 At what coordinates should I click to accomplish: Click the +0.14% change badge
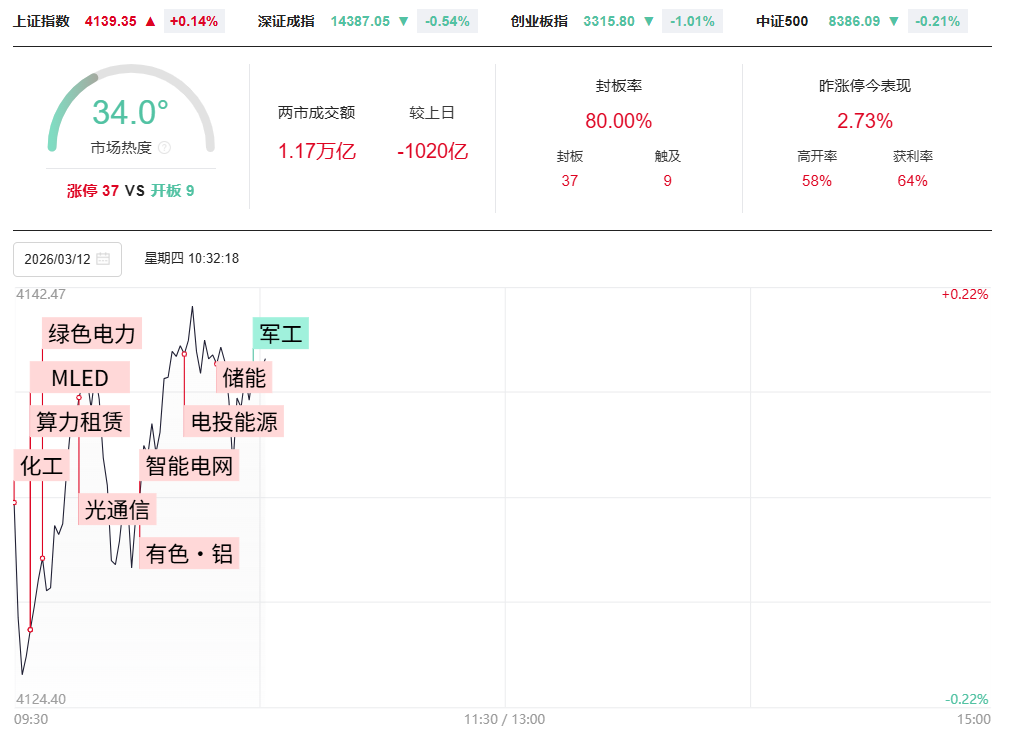(x=193, y=21)
